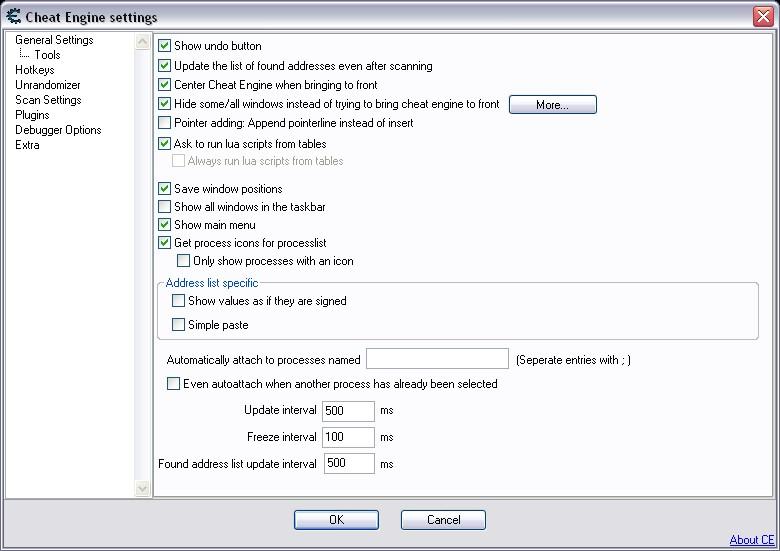This screenshot has width=780, height=551.
Task: Uncheck the Show undo button option
Action: [164, 46]
